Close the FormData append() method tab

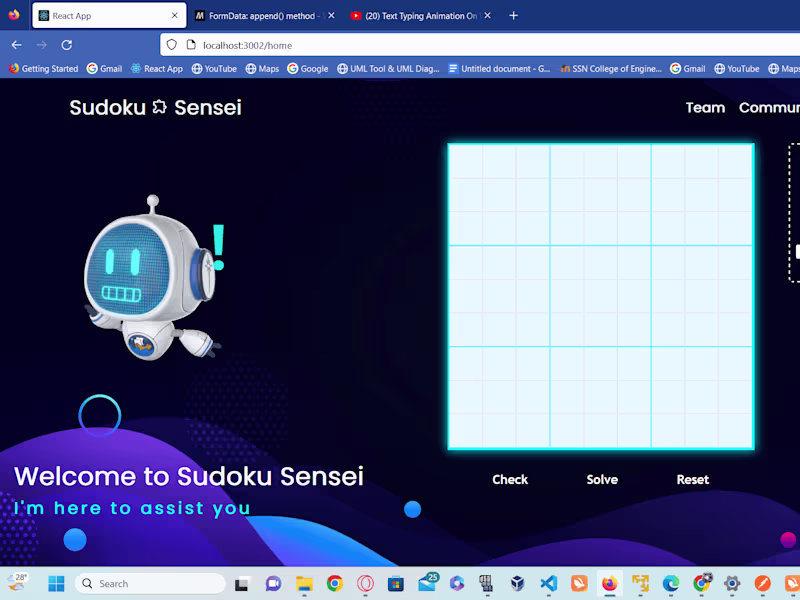pos(332,16)
